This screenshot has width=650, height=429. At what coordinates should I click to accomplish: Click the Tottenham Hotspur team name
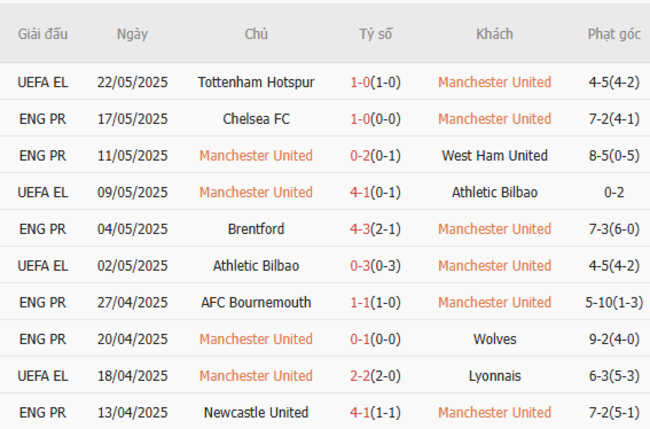click(x=256, y=82)
